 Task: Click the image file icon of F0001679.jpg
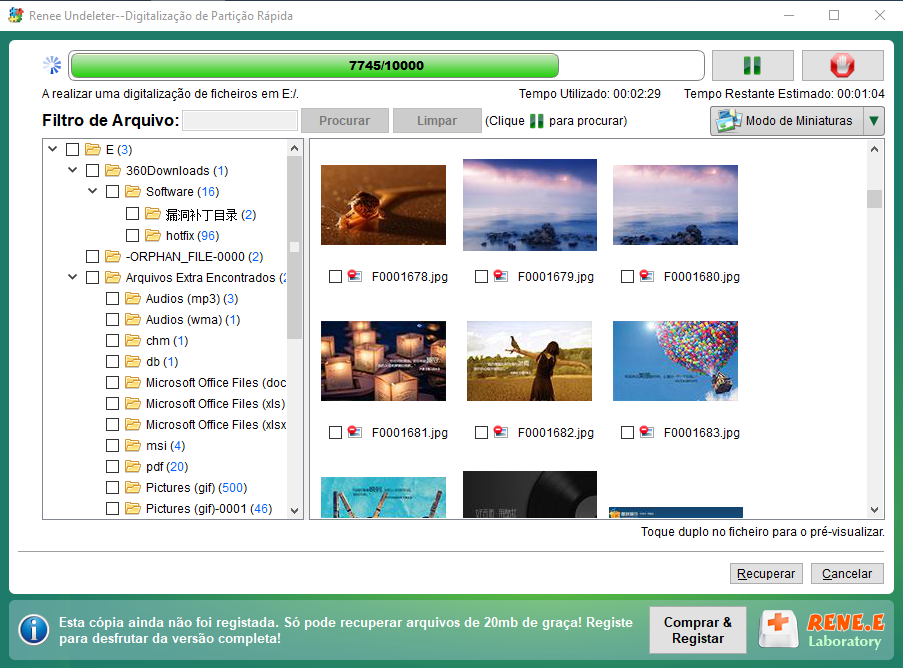tap(501, 276)
